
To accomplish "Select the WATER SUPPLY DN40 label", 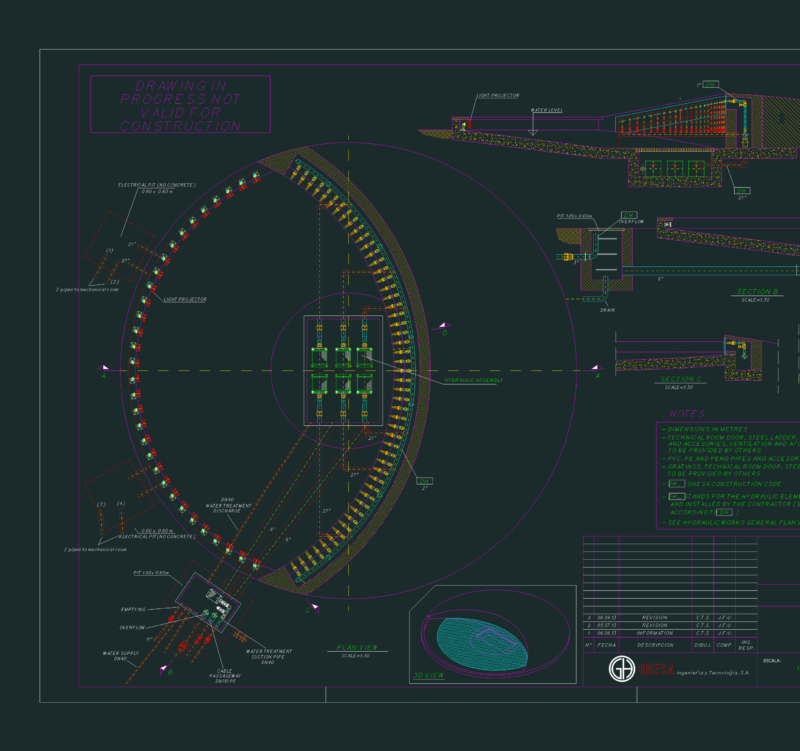I will point(120,656).
